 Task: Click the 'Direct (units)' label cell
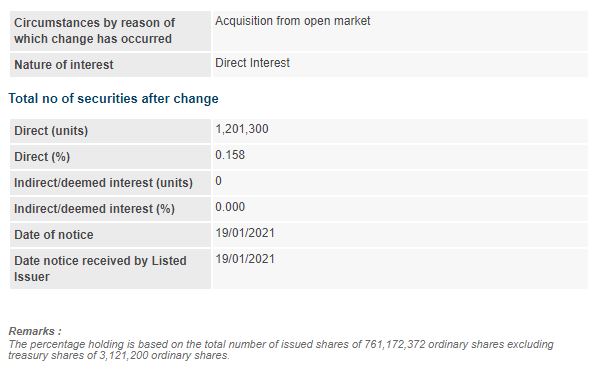pyautogui.click(x=110, y=131)
